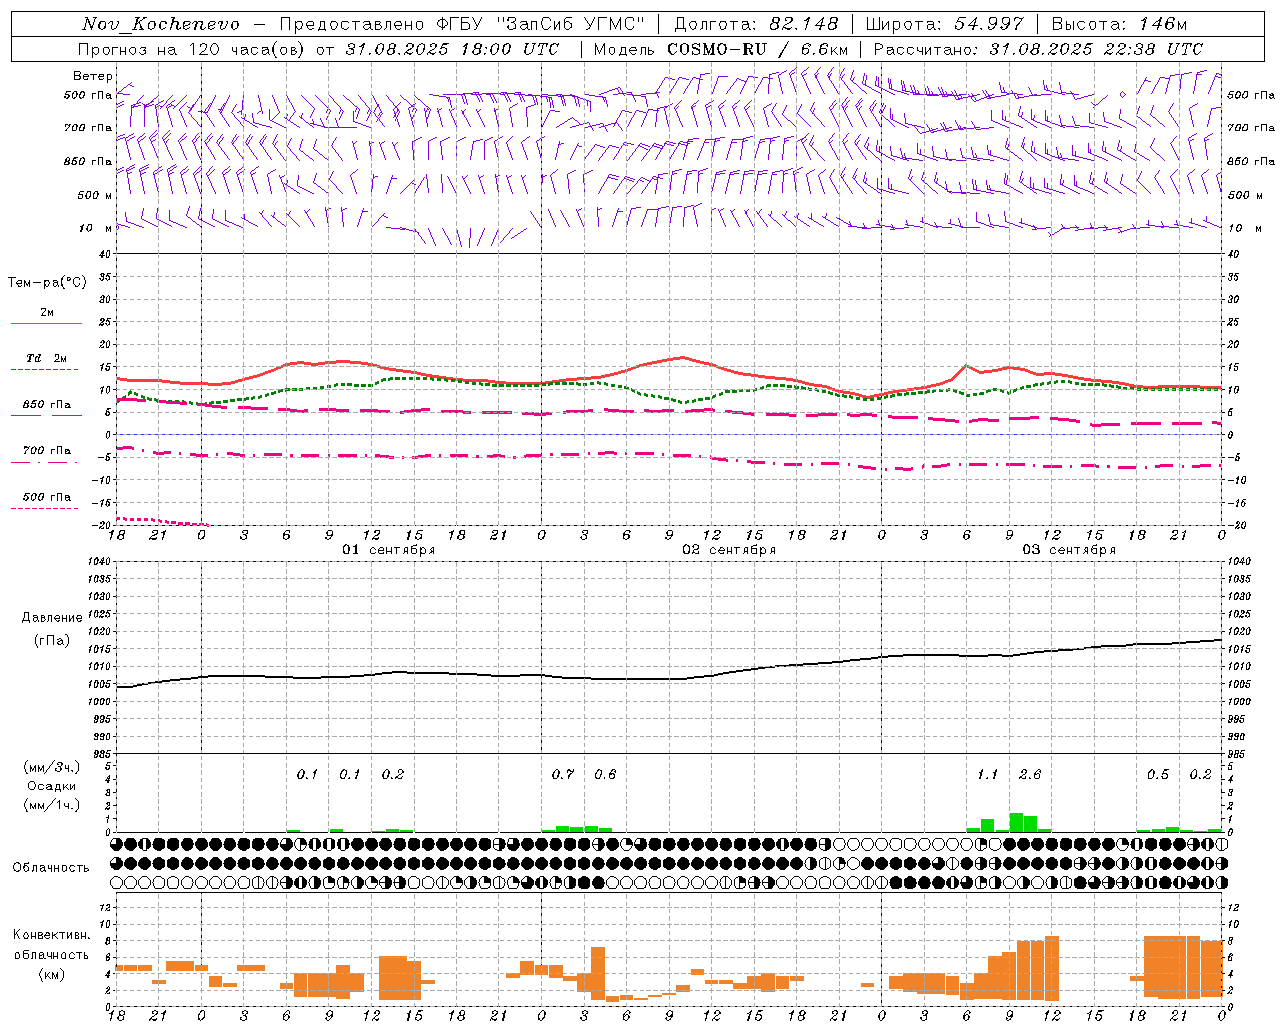Click the 1.1 precipitation amount value
This screenshot has height=1024, width=1280.
[987, 774]
